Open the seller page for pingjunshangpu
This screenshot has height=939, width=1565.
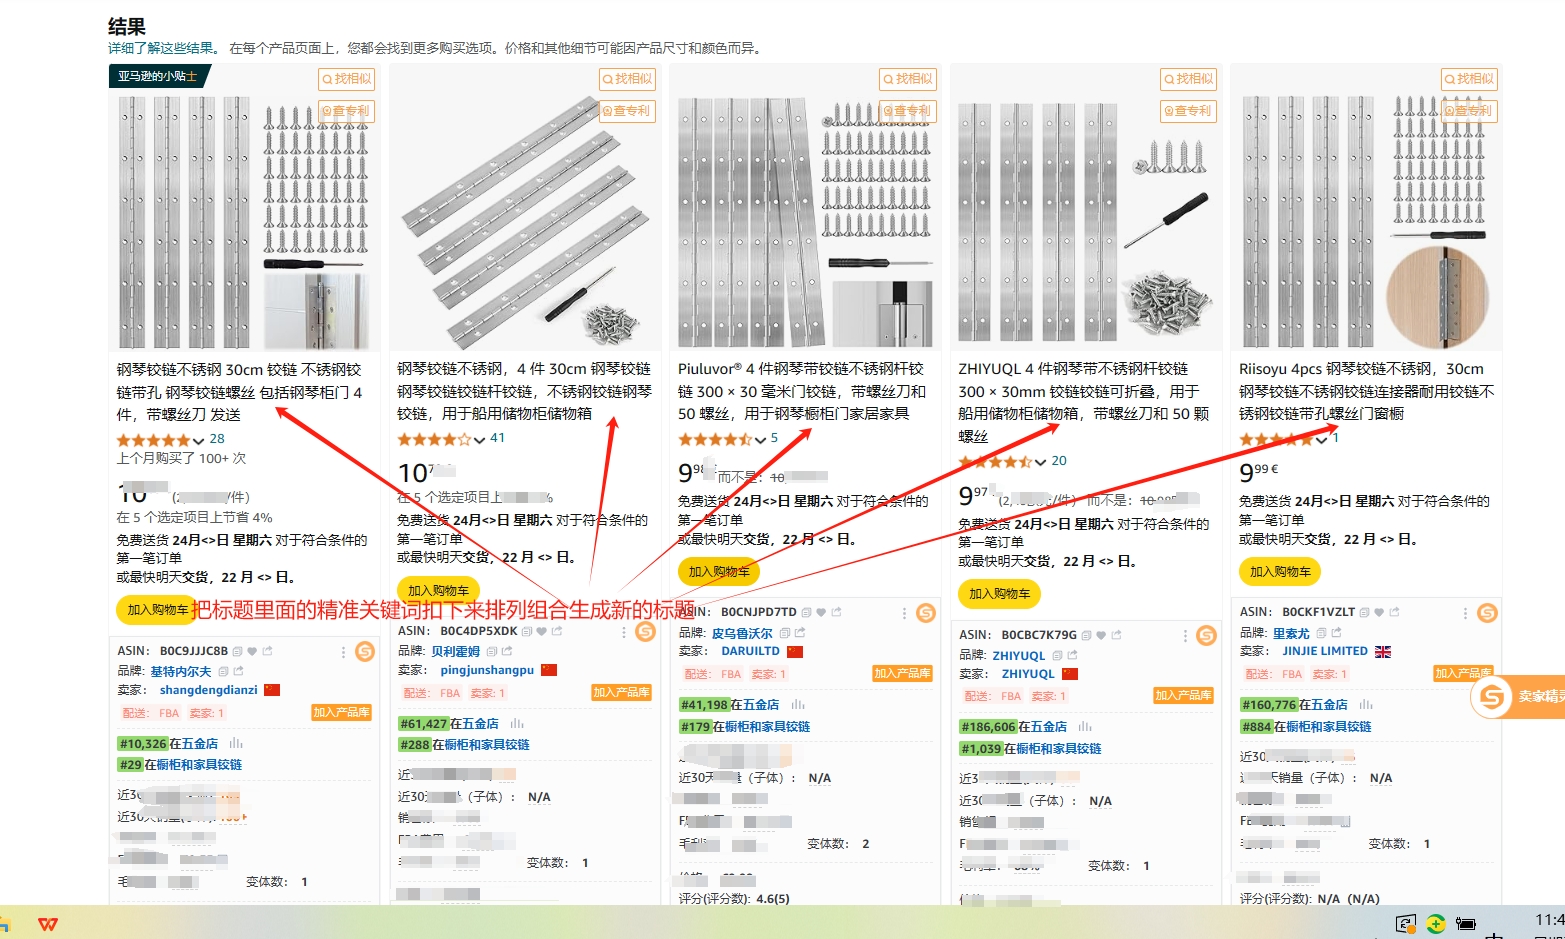coord(487,670)
